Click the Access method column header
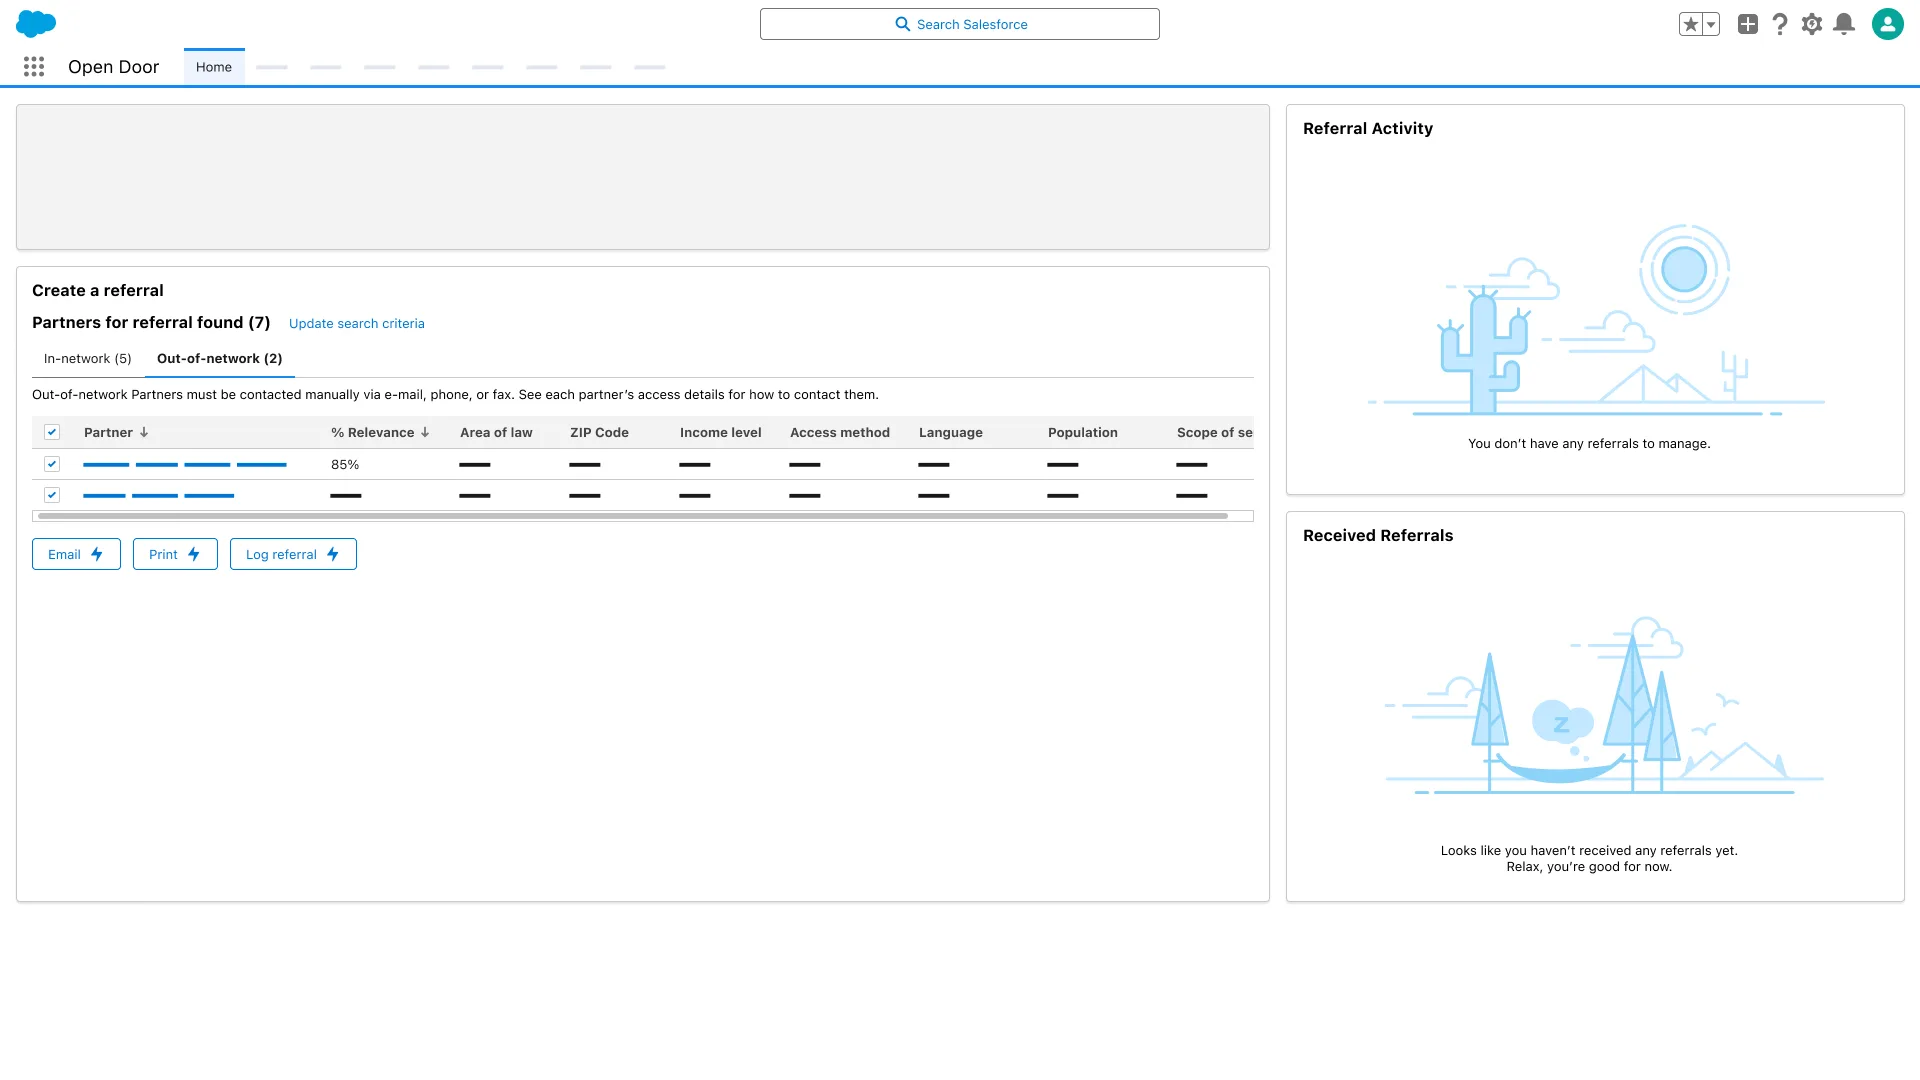Image resolution: width=1920 pixels, height=1080 pixels. click(x=840, y=432)
